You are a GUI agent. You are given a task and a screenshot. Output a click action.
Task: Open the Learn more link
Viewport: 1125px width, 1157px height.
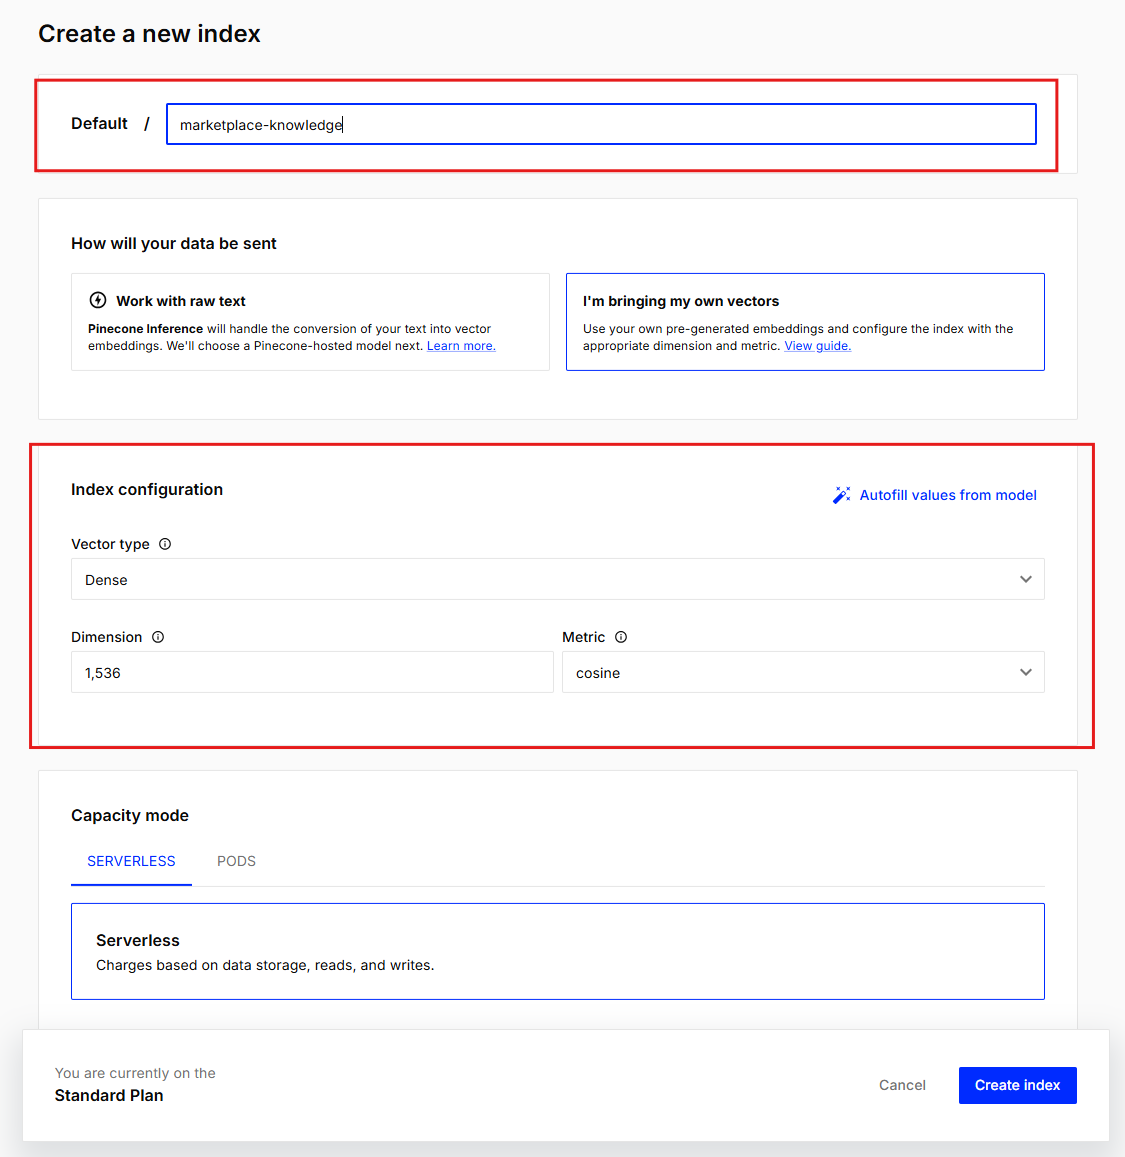tap(461, 346)
